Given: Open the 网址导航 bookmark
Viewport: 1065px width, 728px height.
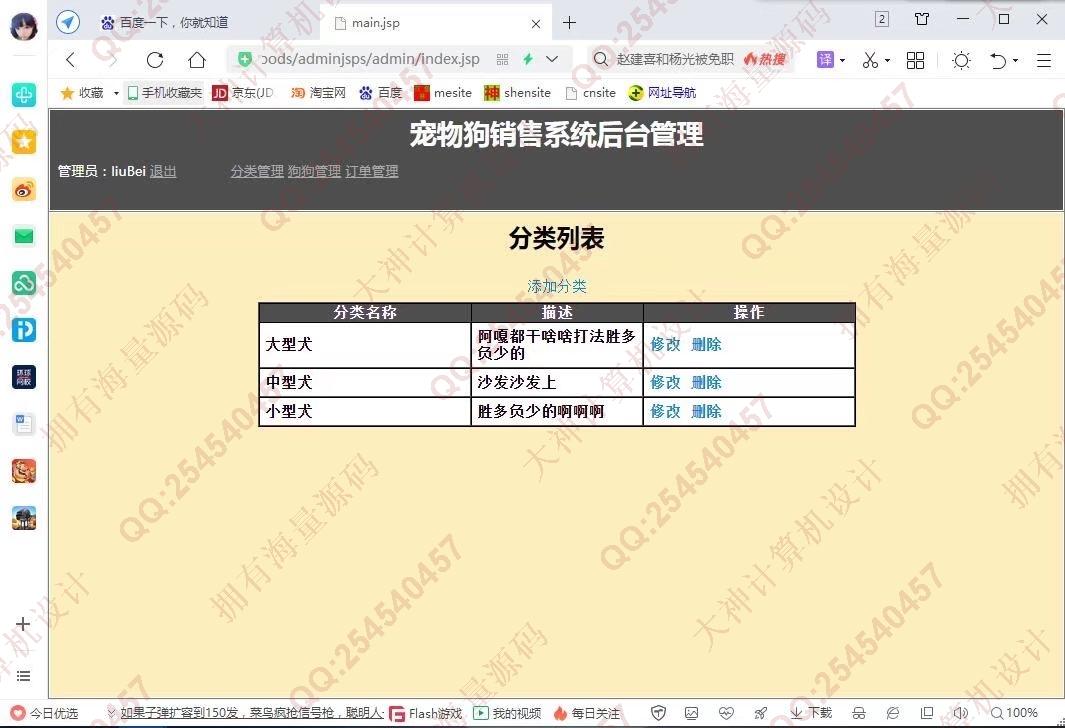Looking at the screenshot, I should click(x=662, y=92).
